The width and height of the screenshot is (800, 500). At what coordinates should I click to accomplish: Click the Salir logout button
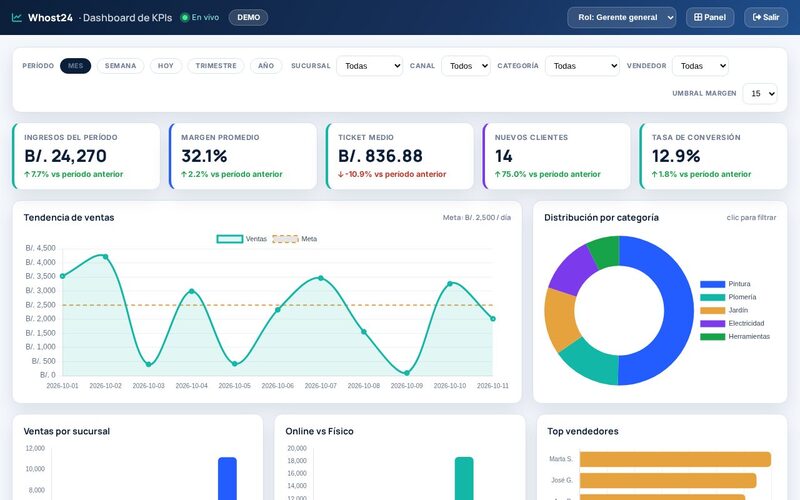tap(766, 17)
